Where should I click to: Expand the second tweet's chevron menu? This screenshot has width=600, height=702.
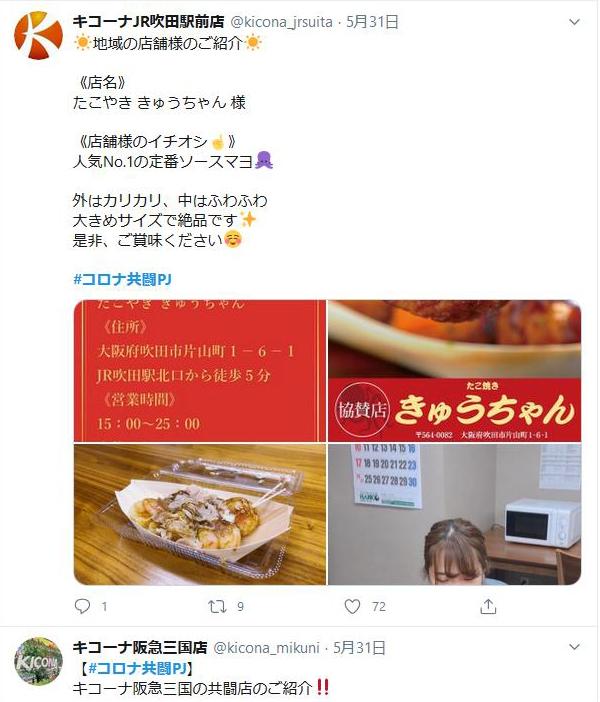click(574, 647)
